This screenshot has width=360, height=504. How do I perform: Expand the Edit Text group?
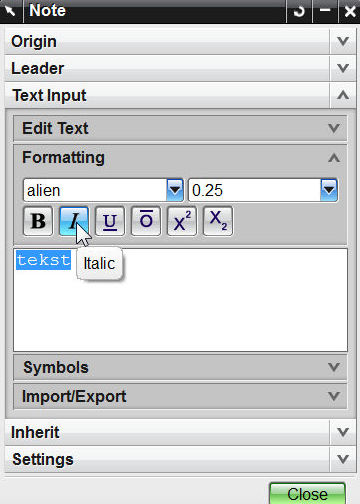(x=180, y=128)
